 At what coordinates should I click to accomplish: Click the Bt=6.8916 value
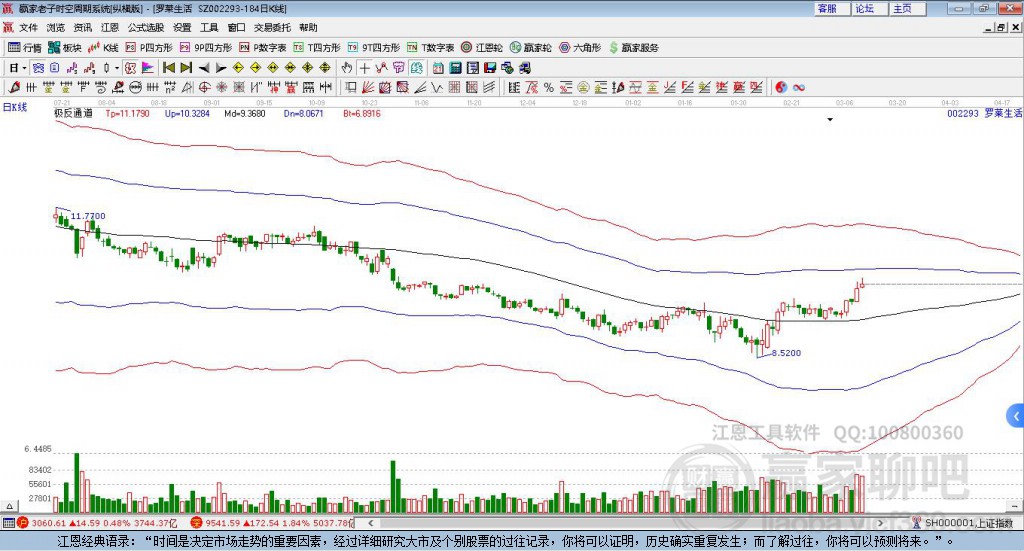[x=362, y=114]
